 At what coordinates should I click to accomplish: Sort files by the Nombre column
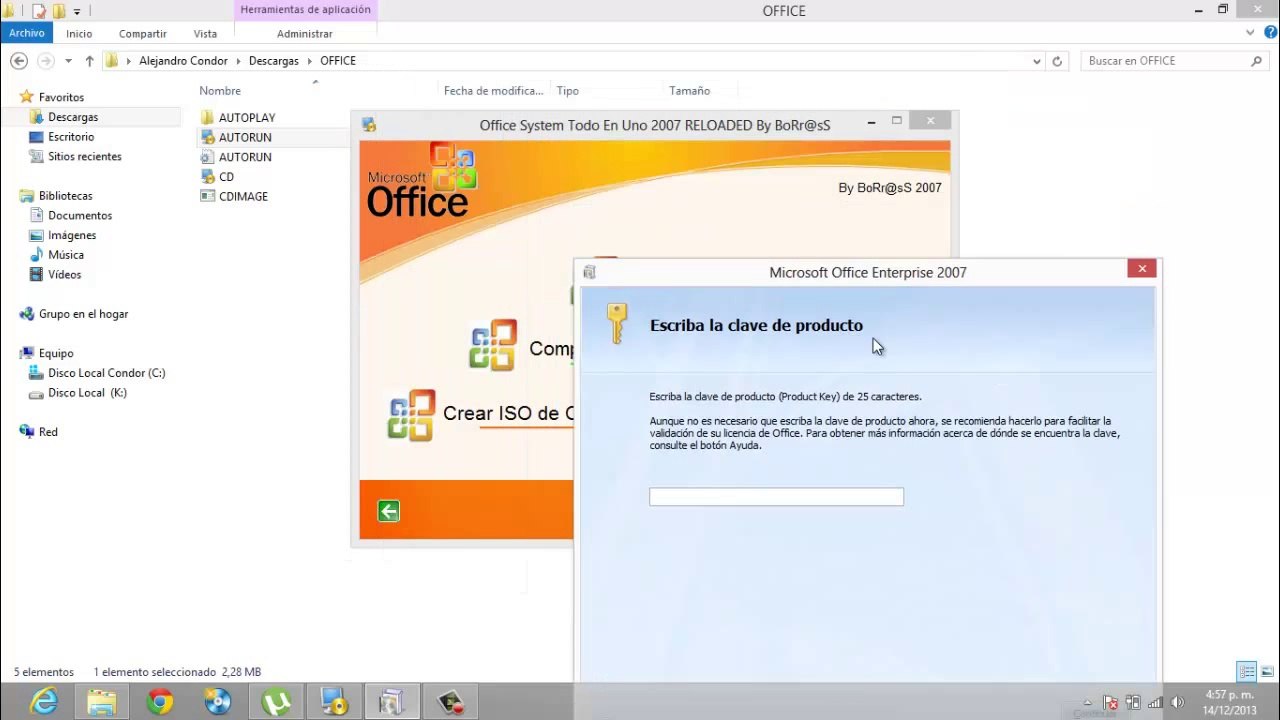click(x=220, y=91)
